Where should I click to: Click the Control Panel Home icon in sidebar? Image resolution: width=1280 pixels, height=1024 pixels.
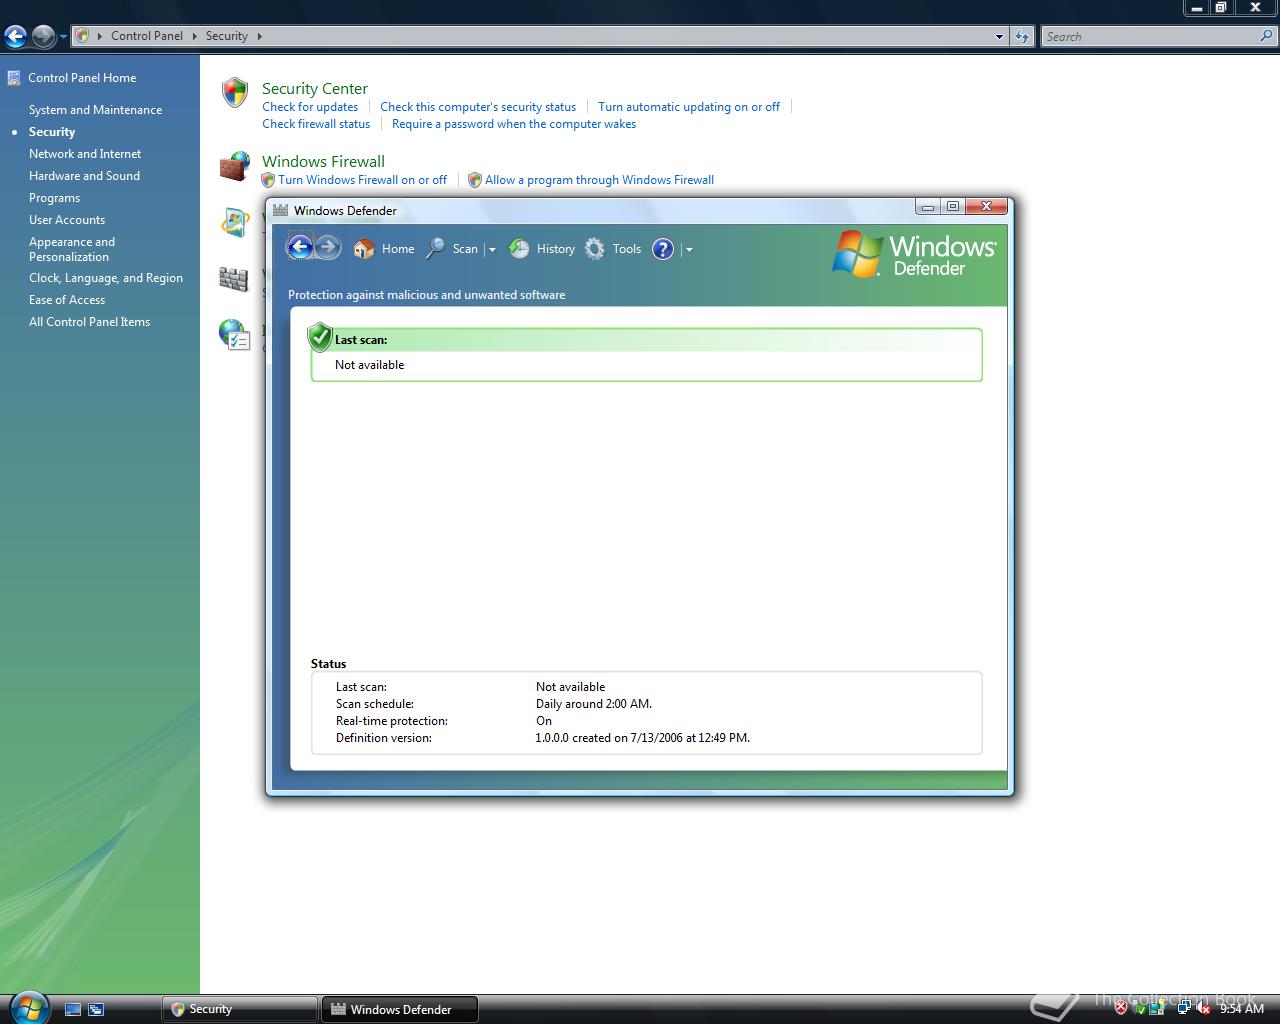14,77
